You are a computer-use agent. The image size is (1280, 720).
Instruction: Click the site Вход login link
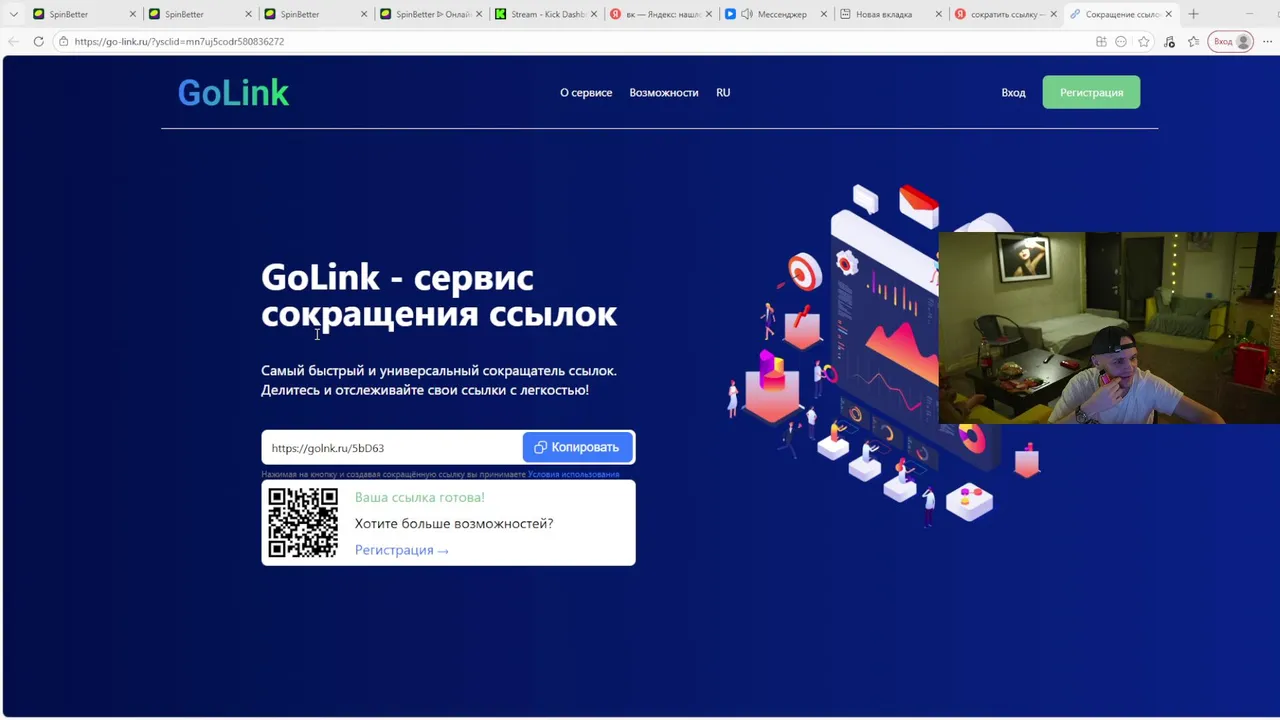[x=1013, y=92]
